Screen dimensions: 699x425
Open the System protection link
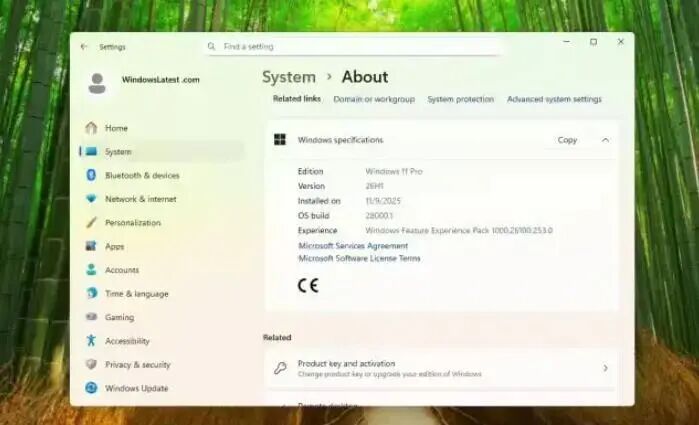(x=460, y=99)
